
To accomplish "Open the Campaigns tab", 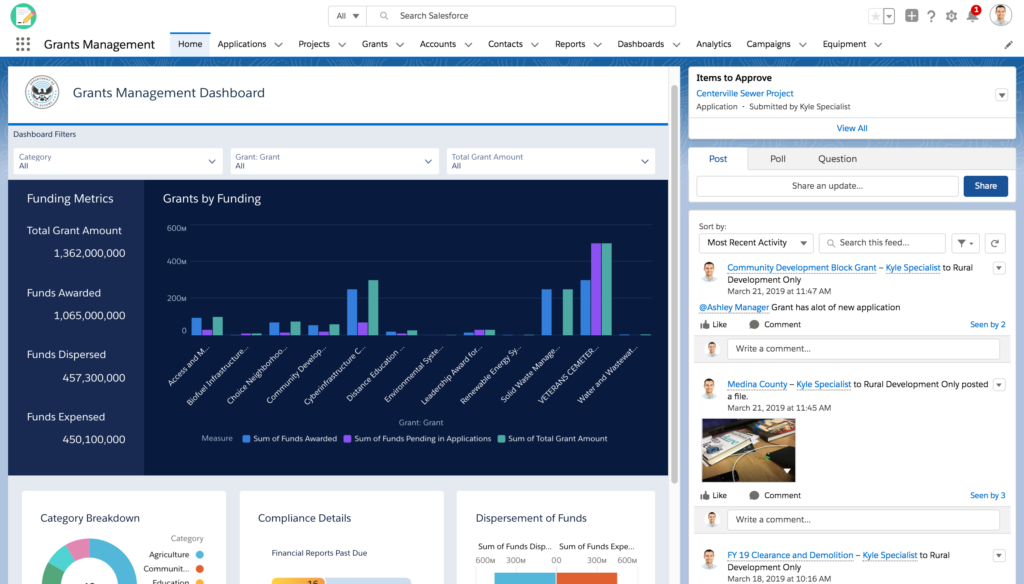I will 768,44.
